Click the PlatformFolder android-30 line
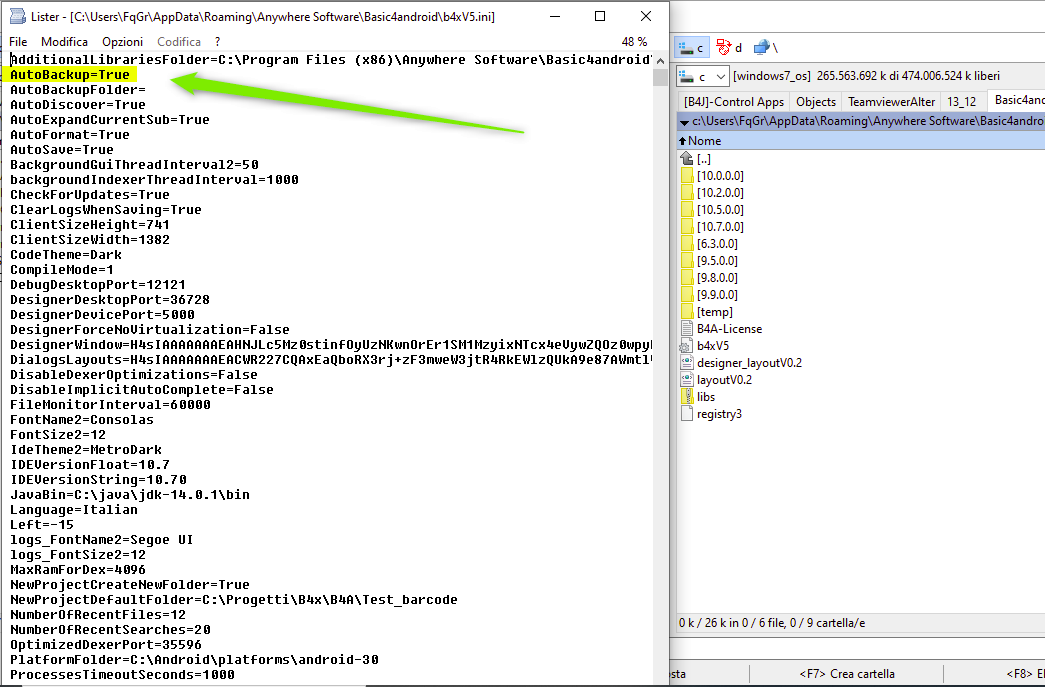The image size is (1045, 687). [x=195, y=660]
